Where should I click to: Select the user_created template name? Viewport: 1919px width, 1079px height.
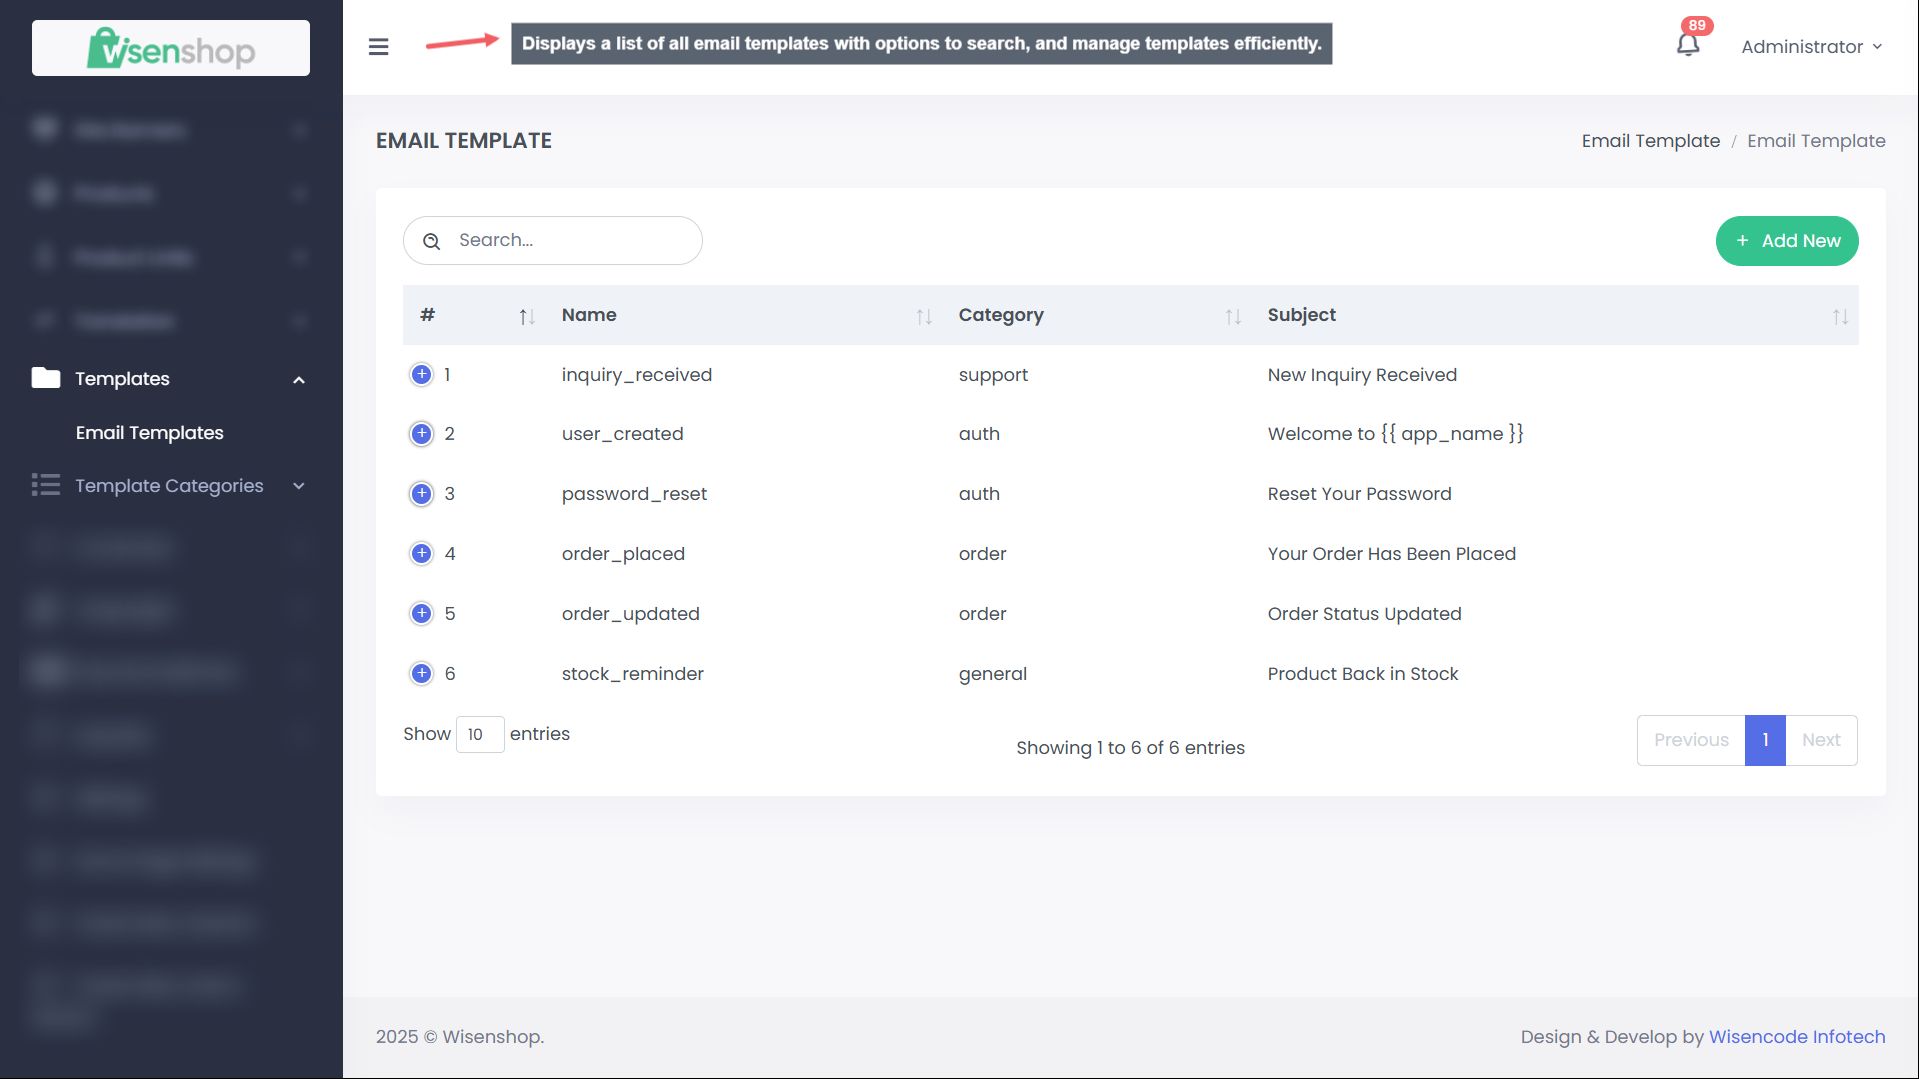(x=623, y=434)
